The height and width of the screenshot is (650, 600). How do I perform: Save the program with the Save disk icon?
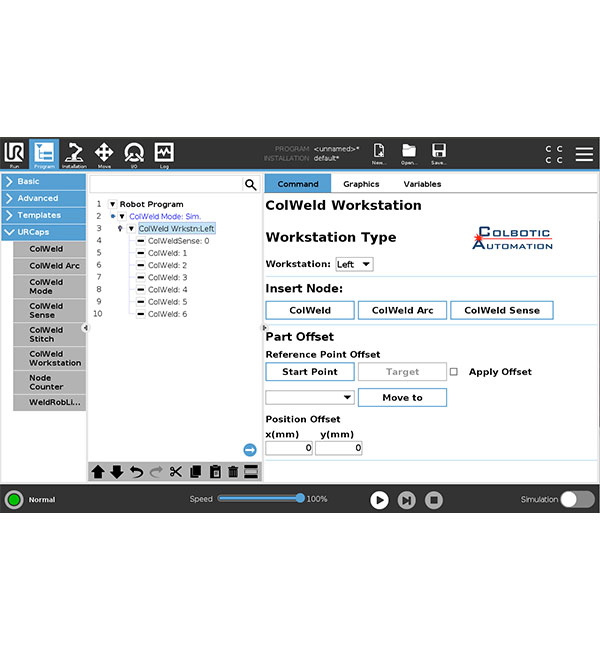coord(438,154)
